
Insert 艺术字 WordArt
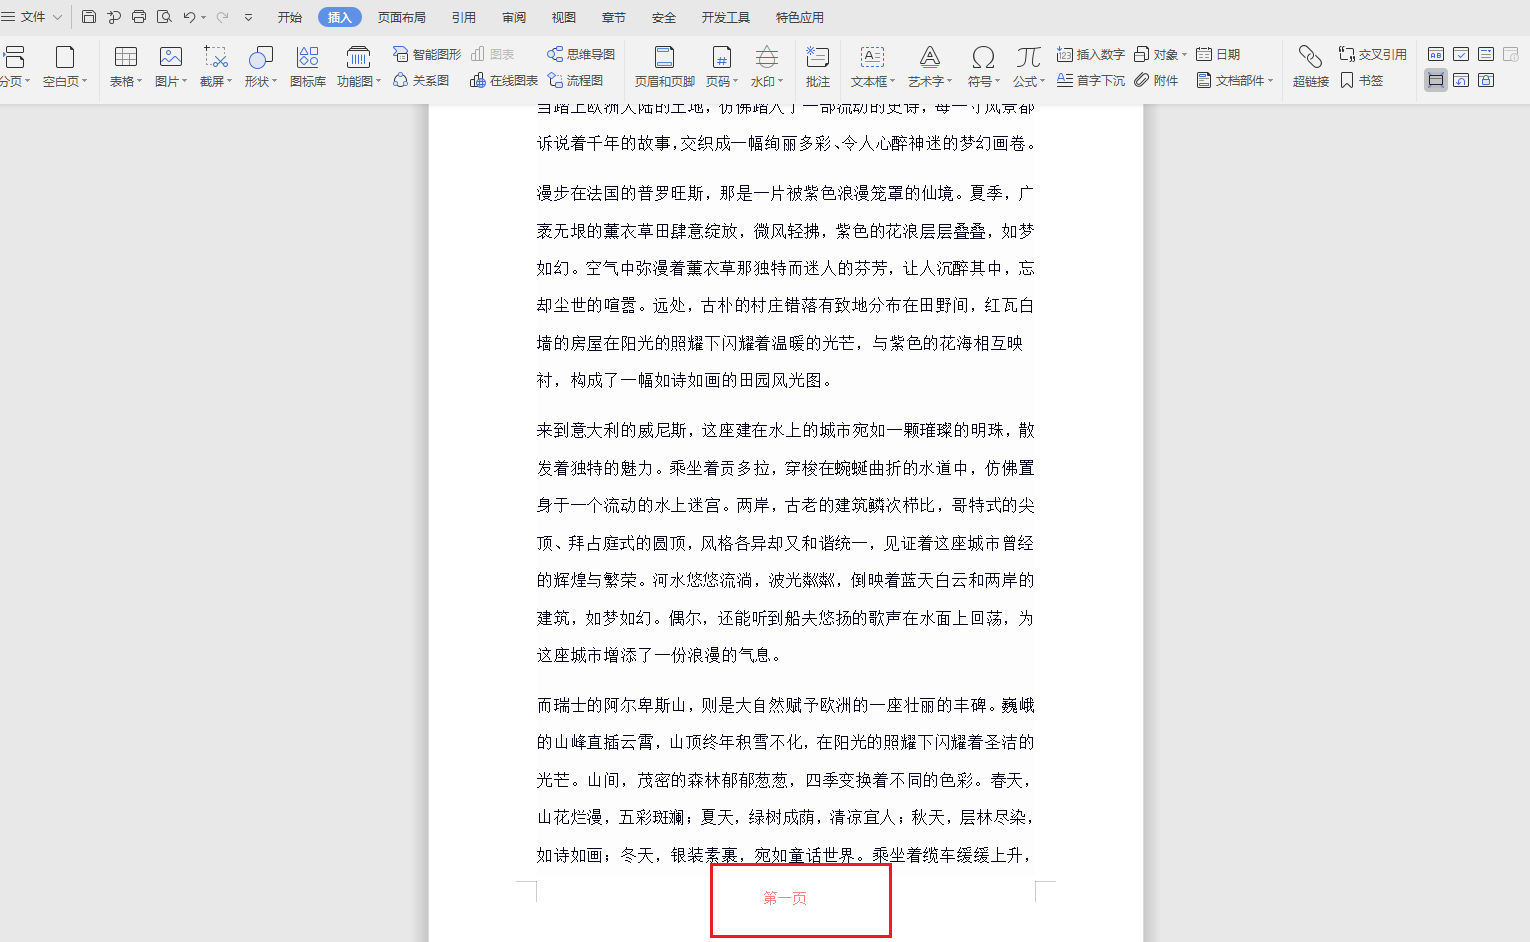926,65
